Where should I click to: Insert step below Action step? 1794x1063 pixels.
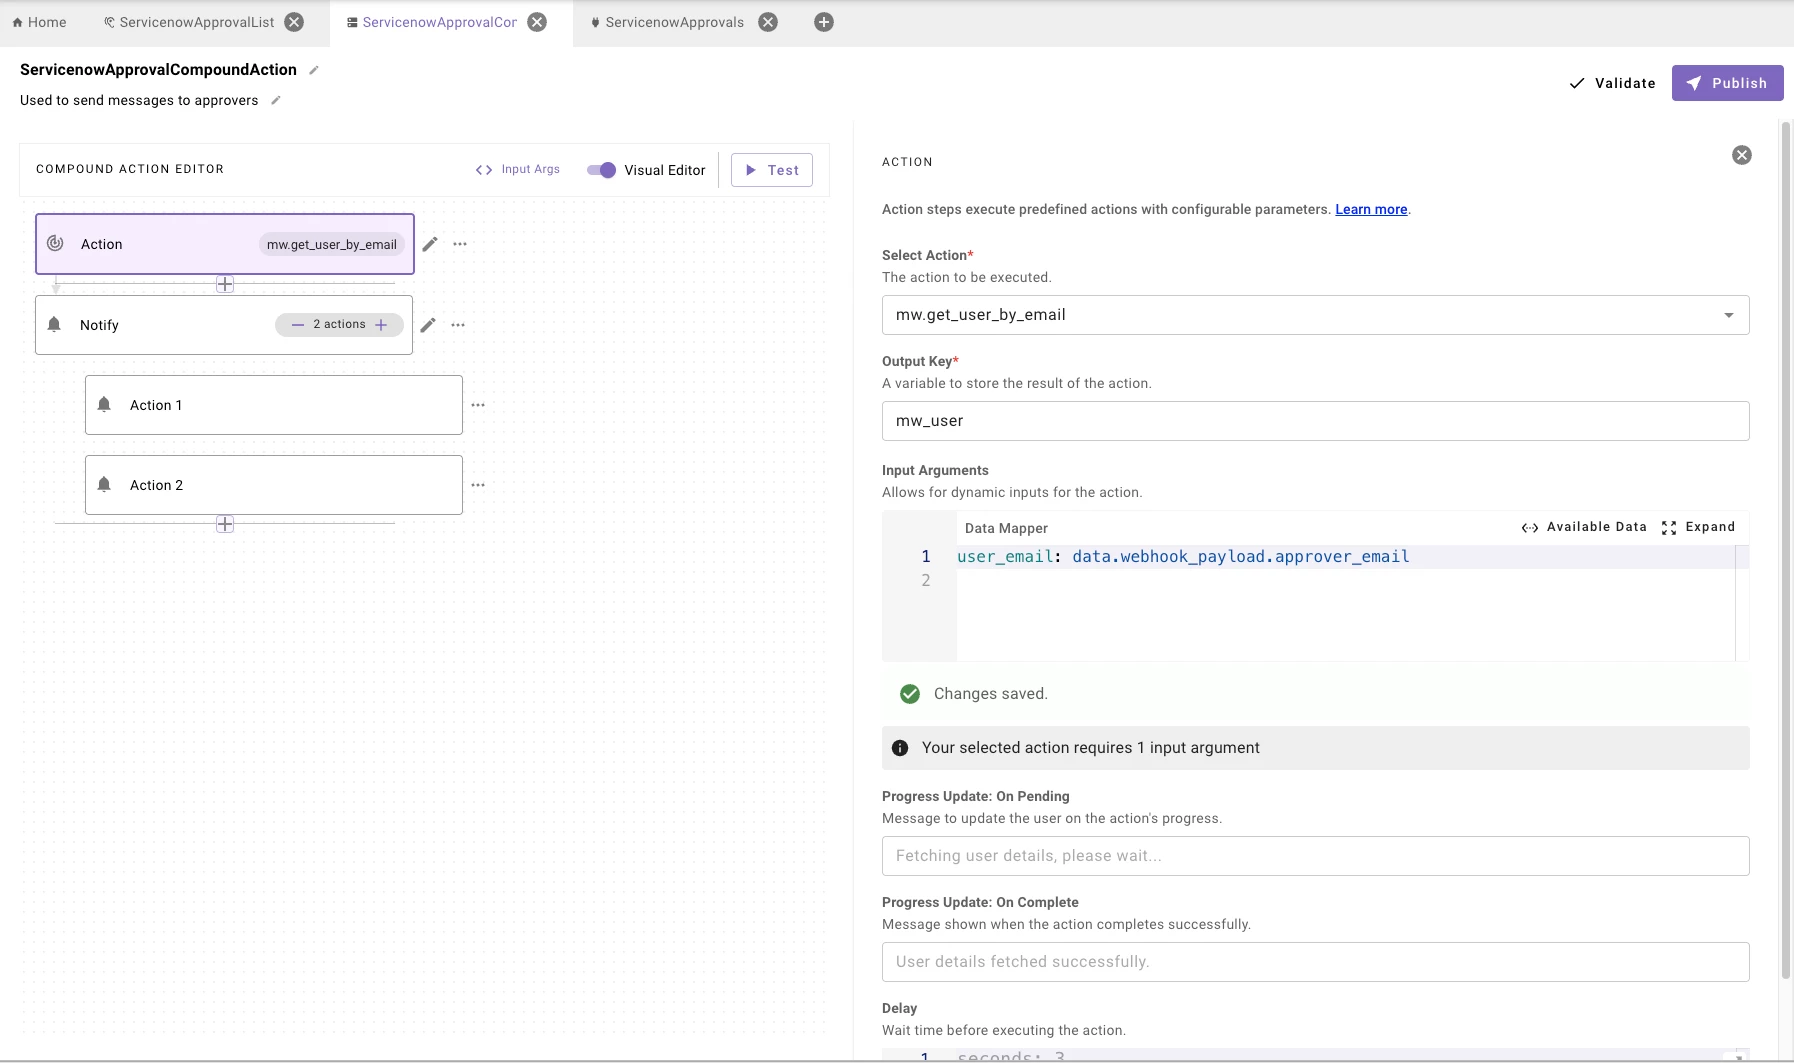tap(225, 285)
